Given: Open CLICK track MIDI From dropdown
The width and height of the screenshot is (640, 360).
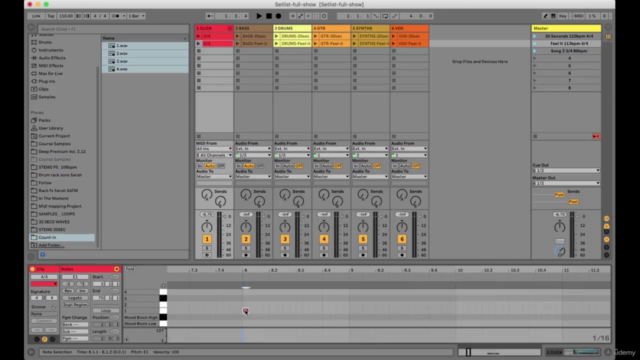Looking at the screenshot, I should click(214, 149).
